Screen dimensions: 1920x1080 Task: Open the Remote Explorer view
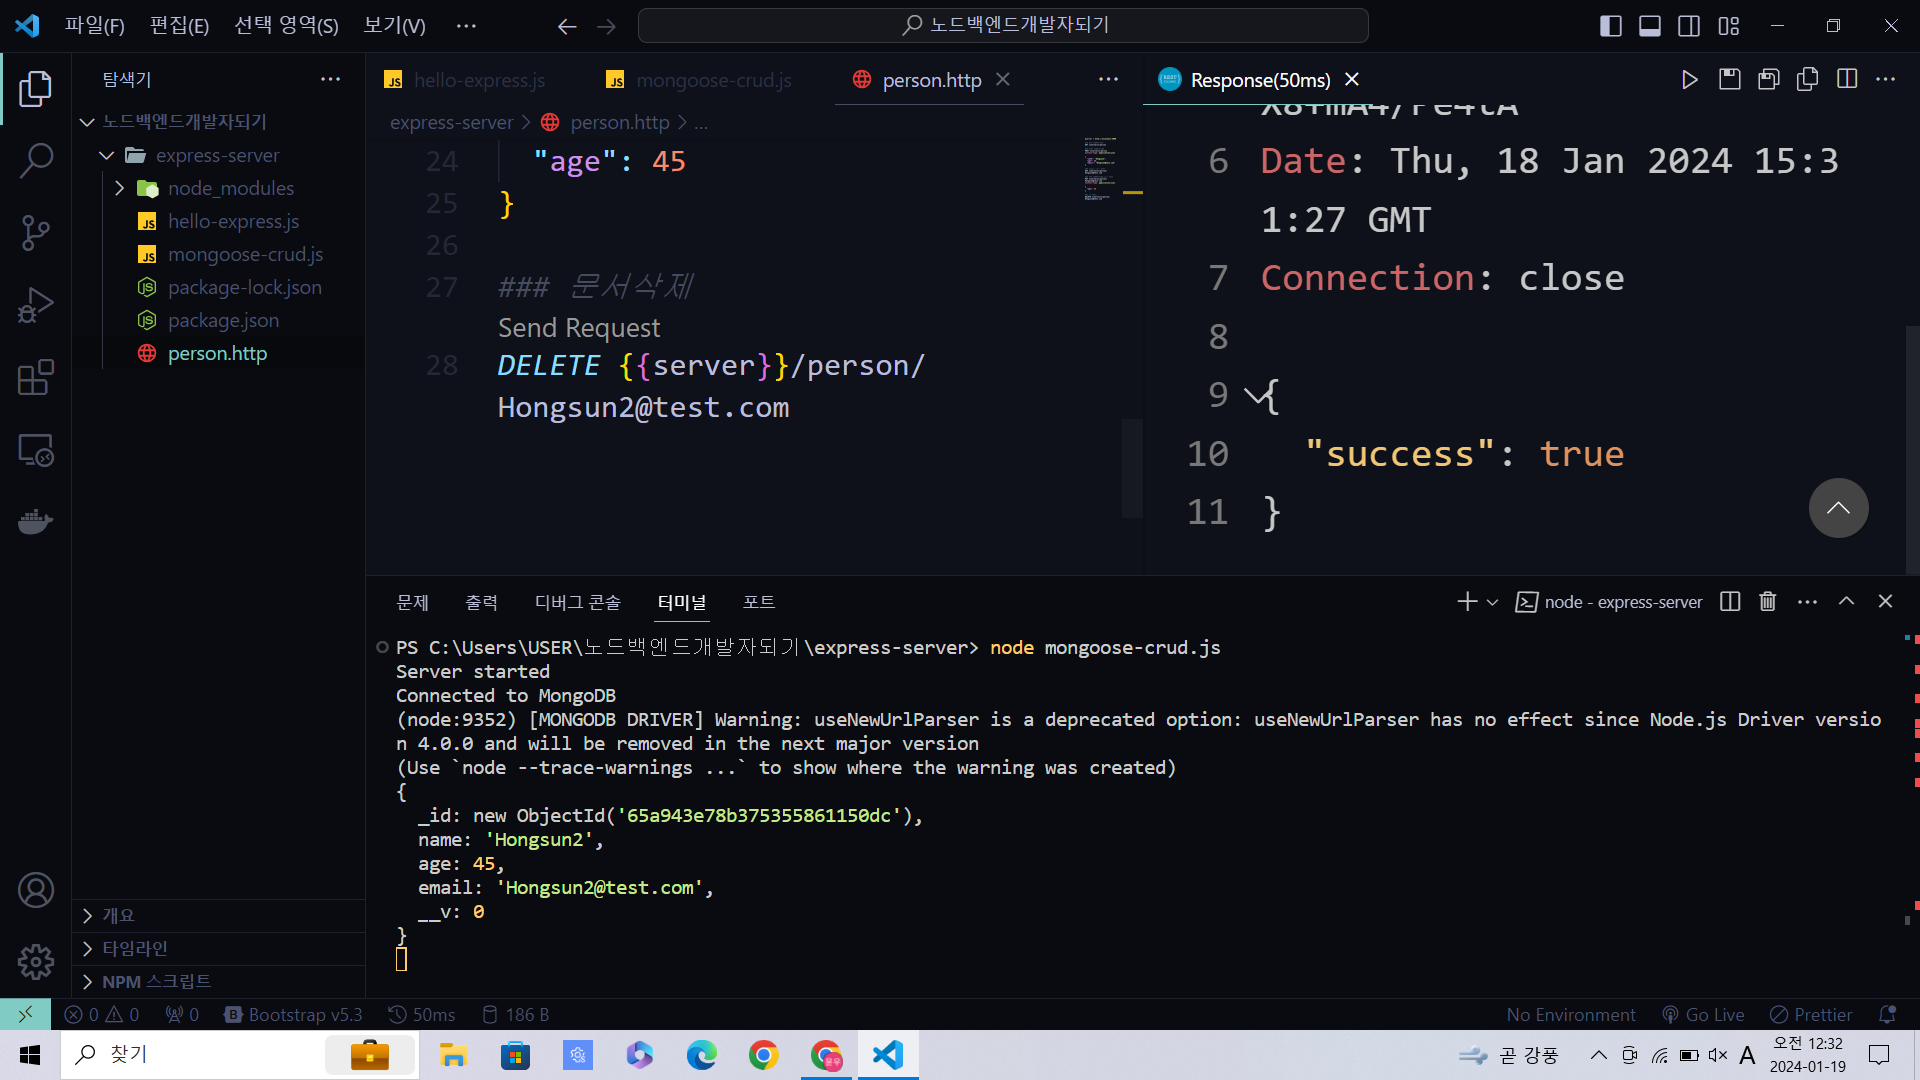coord(36,450)
